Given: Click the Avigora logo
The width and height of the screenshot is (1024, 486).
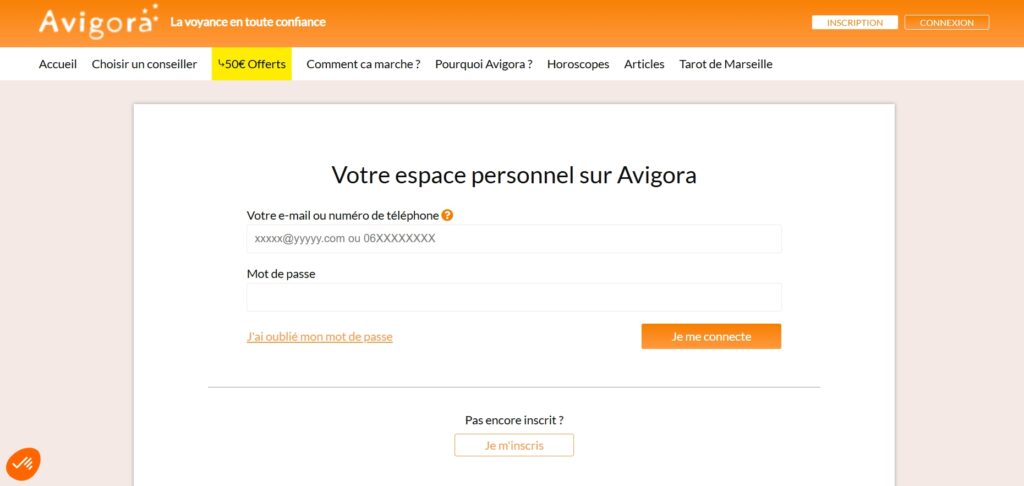Looking at the screenshot, I should click(x=97, y=22).
